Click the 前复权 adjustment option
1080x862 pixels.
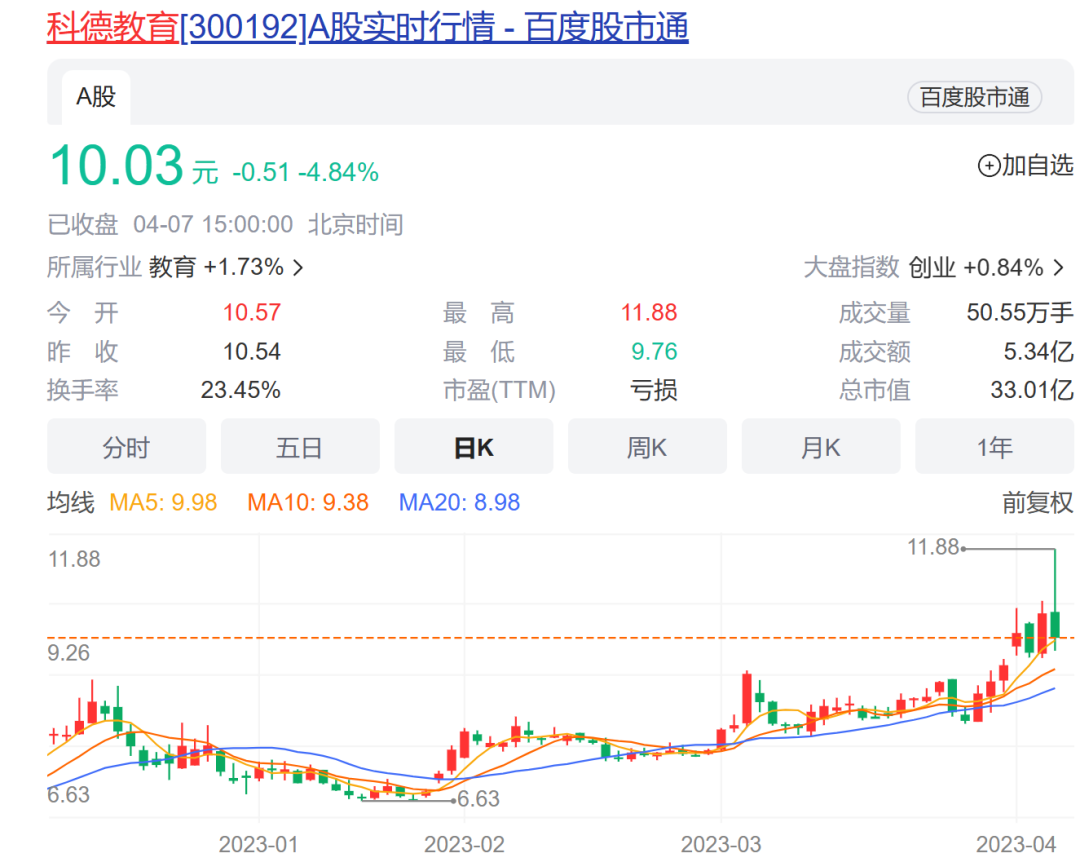coord(1037,502)
